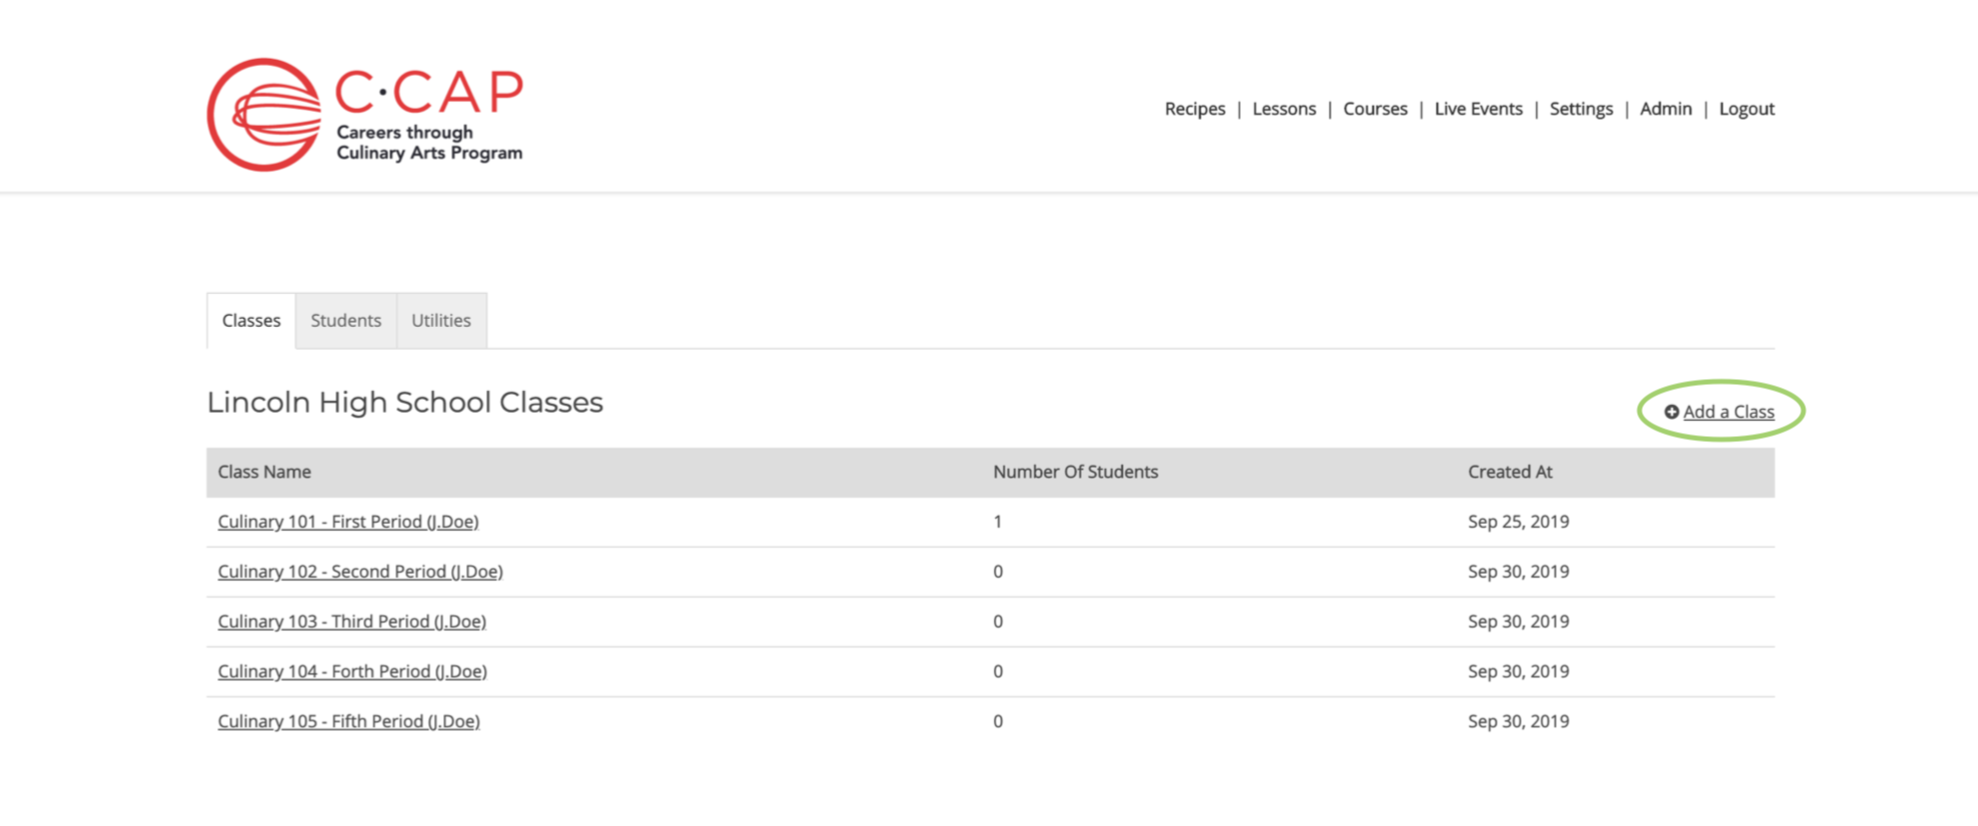Open Culinary 102 - Second Period class
This screenshot has height=826, width=1978.
360,572
